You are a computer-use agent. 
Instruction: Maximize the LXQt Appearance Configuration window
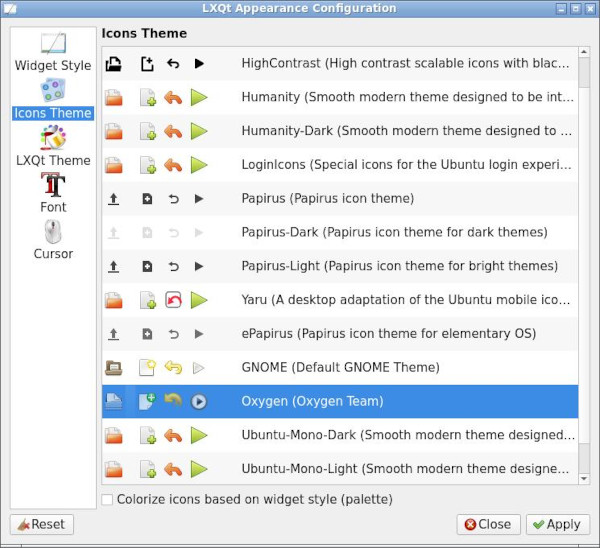pos(576,9)
